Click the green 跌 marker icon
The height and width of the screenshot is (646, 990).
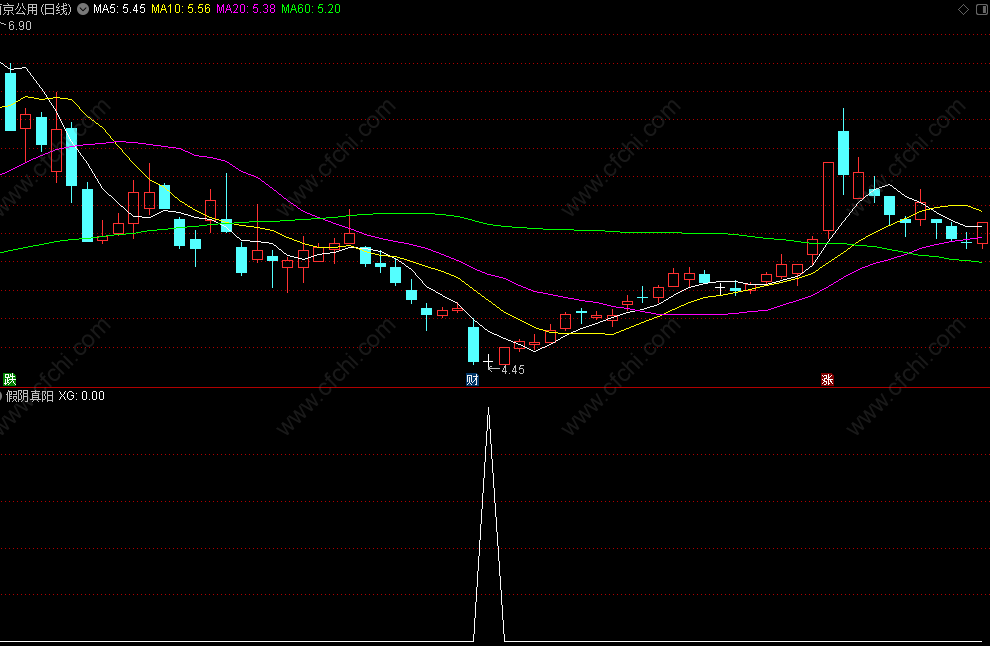(9, 379)
